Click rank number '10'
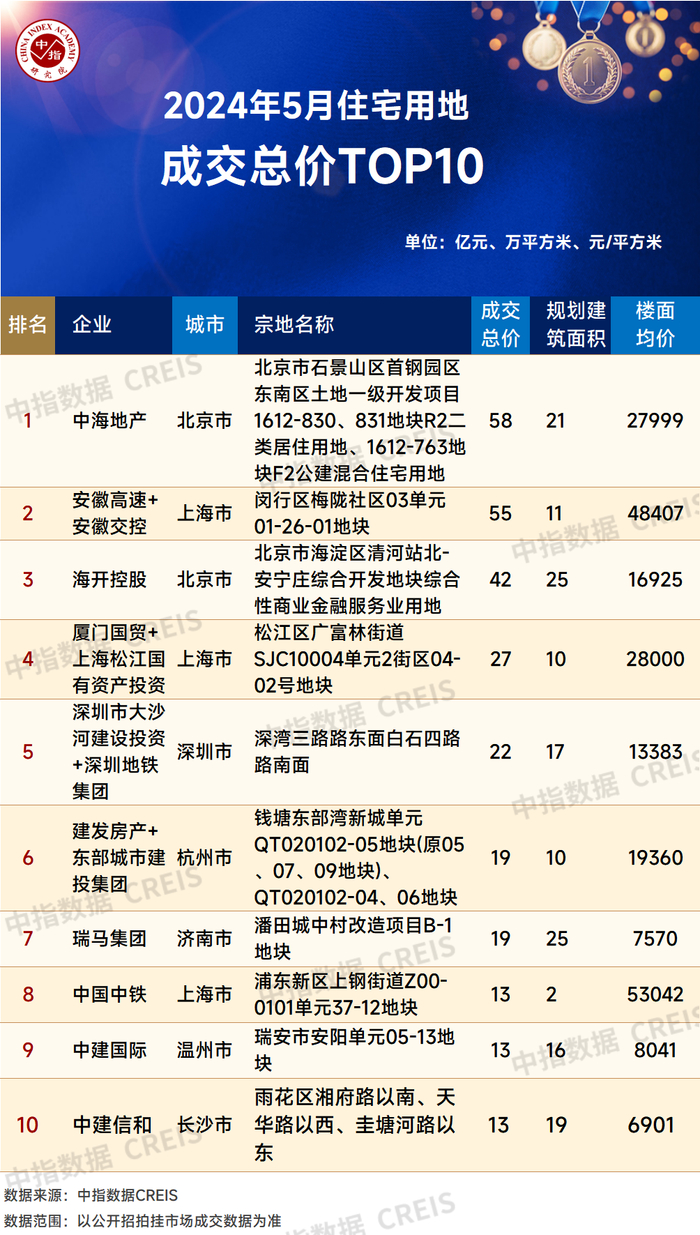This screenshot has height=1235, width=700. tap(28, 1125)
